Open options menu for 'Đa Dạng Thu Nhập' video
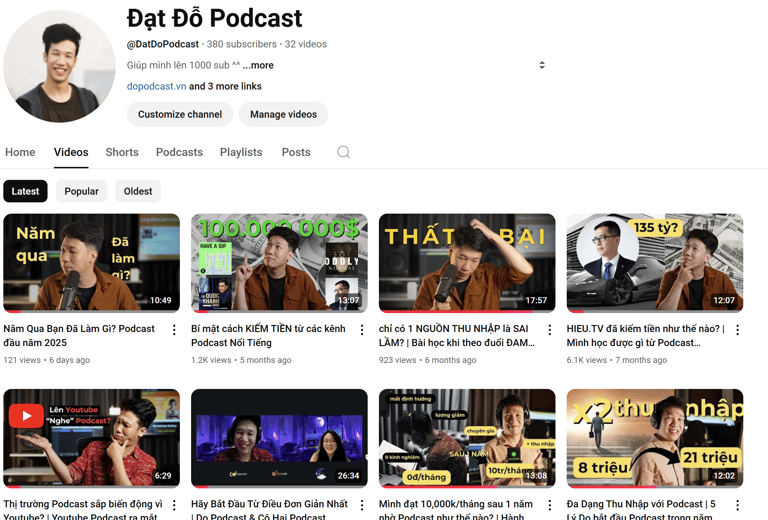768x520 pixels. click(737, 505)
